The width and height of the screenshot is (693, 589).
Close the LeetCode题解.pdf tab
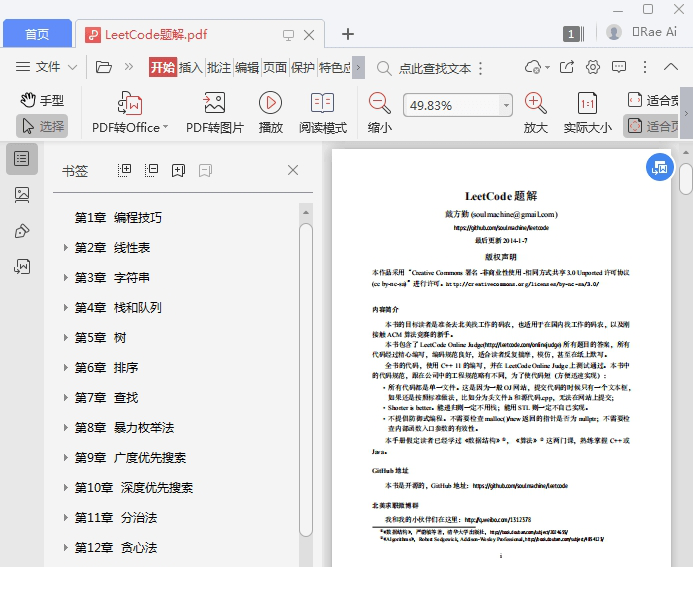click(x=309, y=34)
